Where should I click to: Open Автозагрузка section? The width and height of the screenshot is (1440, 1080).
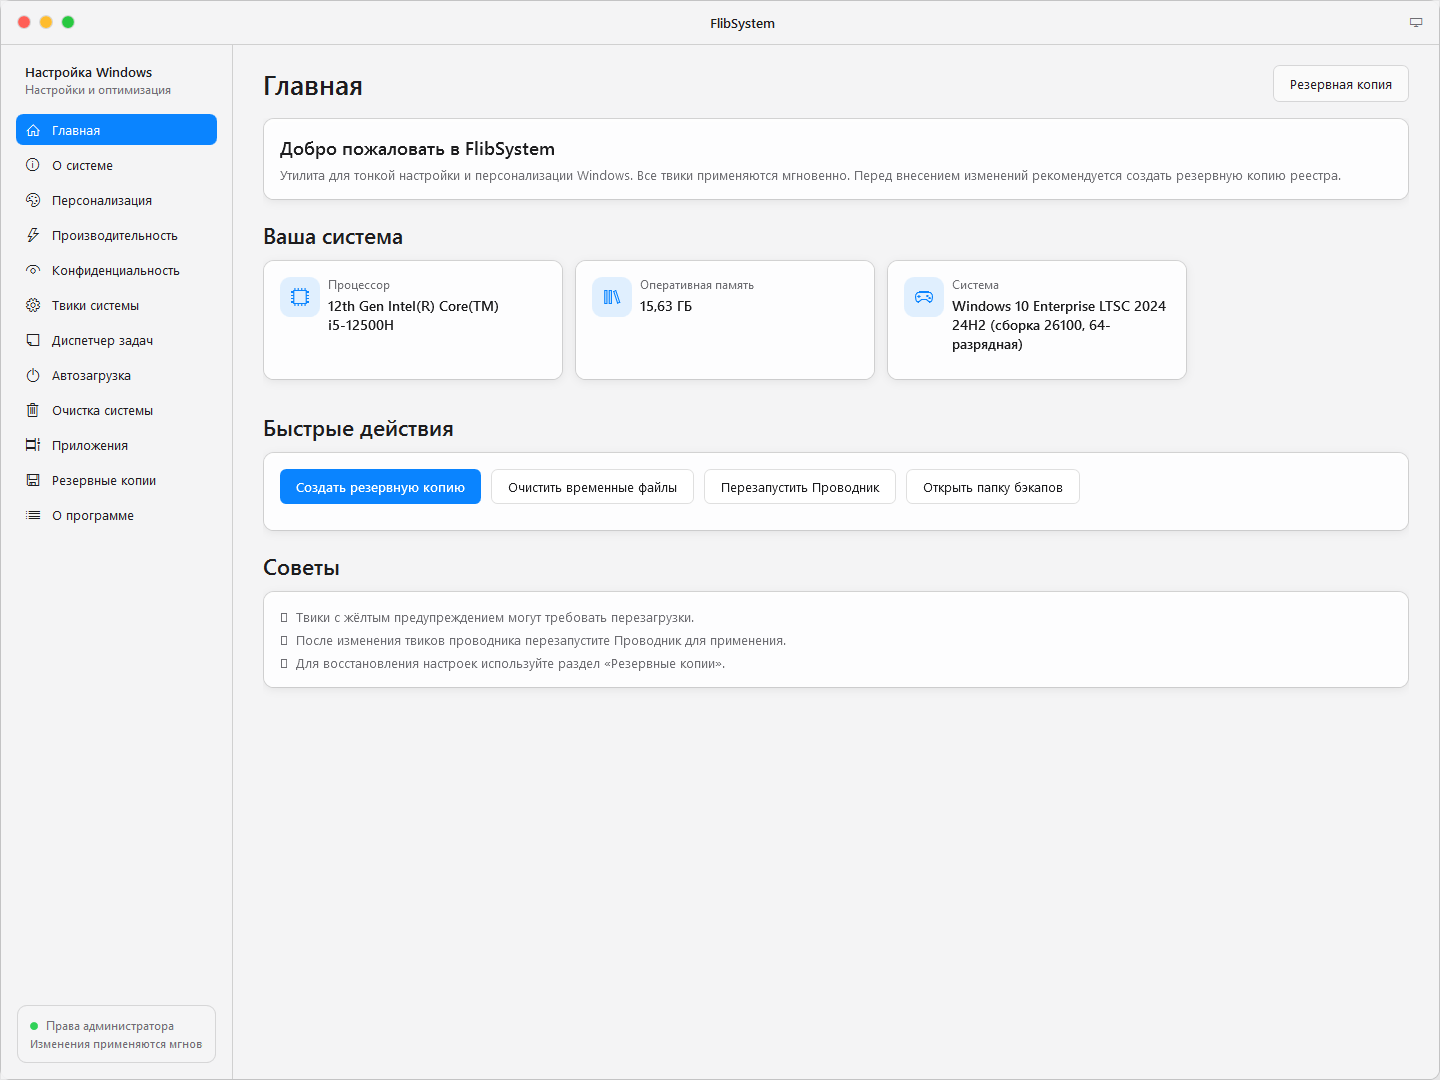tap(116, 375)
